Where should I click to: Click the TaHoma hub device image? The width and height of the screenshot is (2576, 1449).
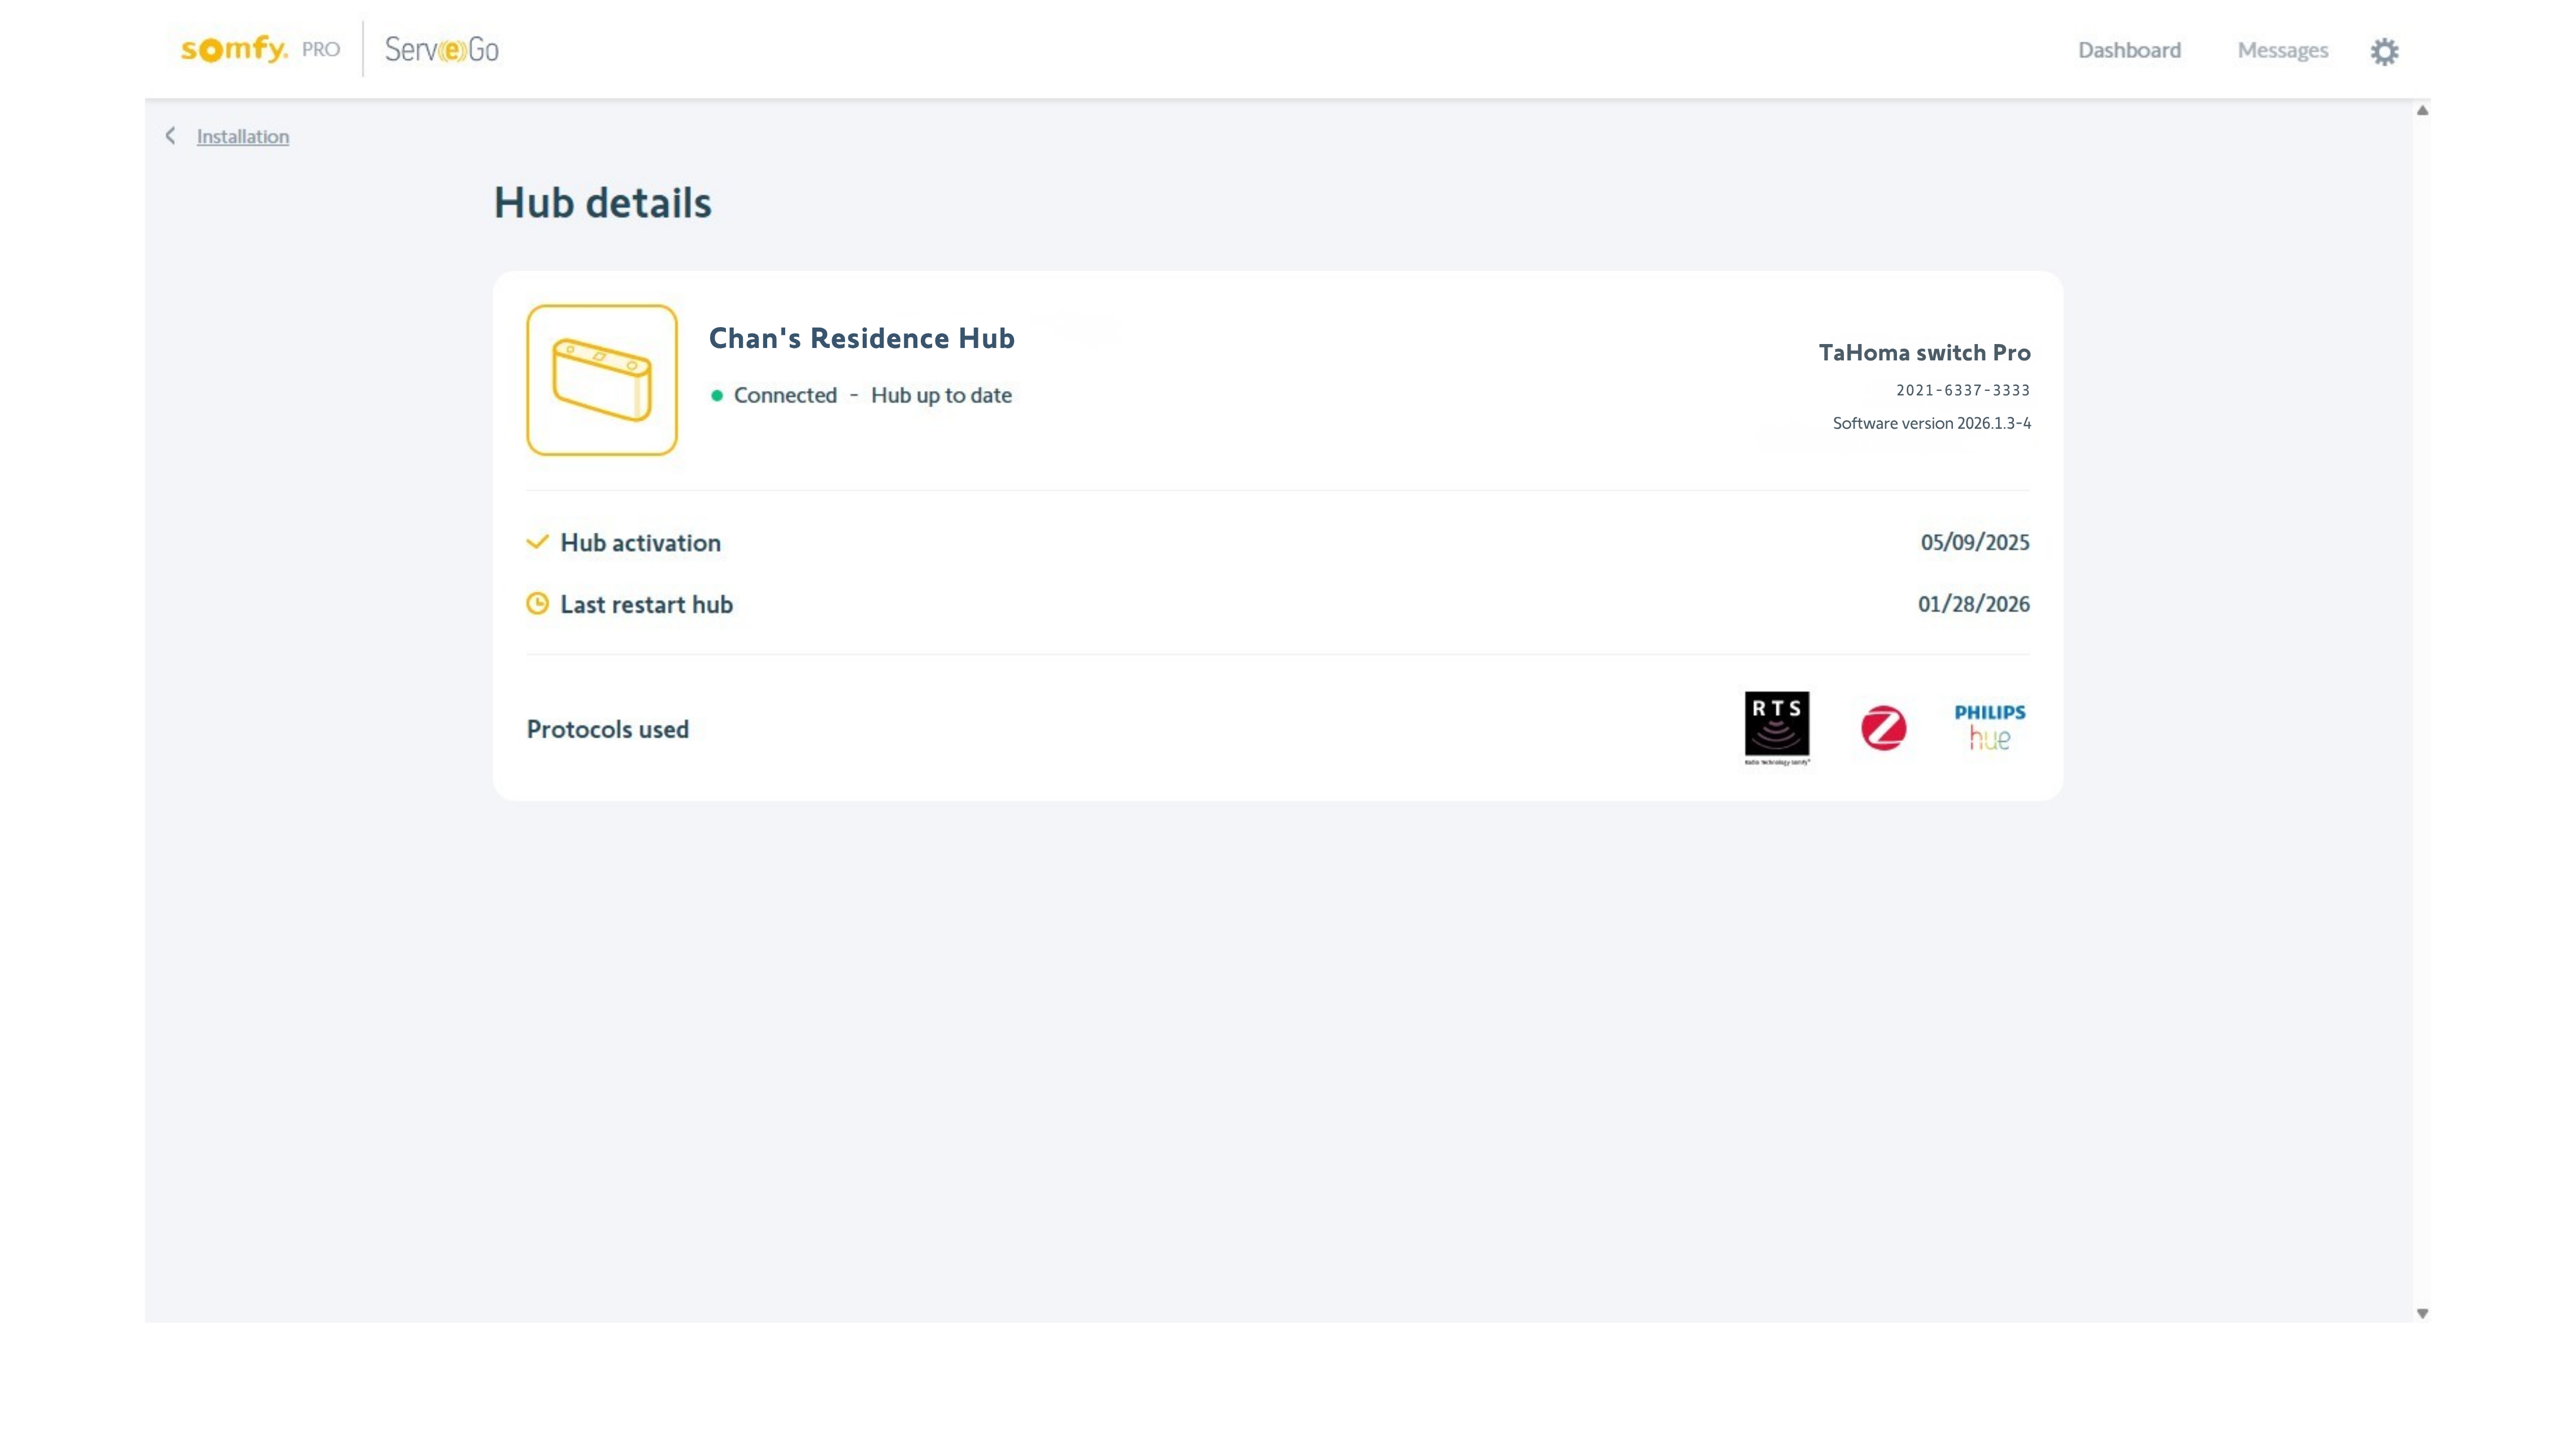coord(602,380)
